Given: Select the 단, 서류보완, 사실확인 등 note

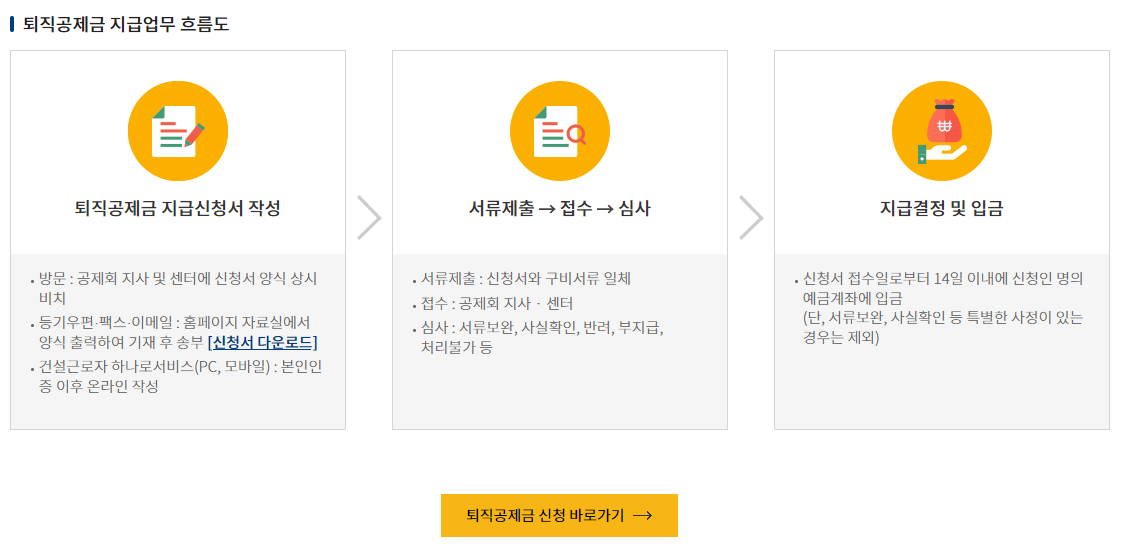Looking at the screenshot, I should 943,327.
